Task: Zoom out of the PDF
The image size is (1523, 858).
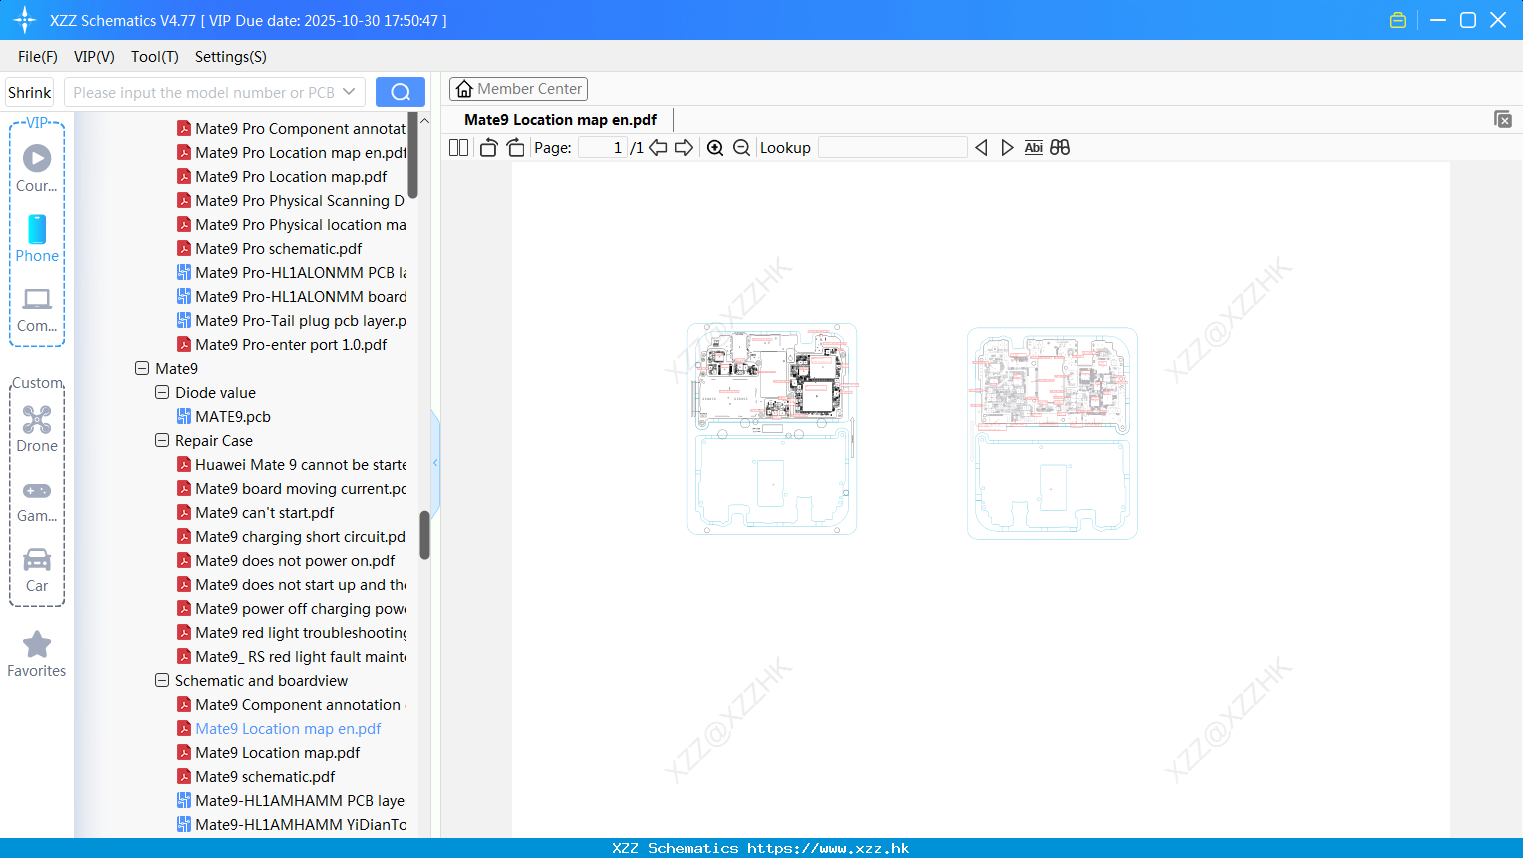Action: (741, 148)
